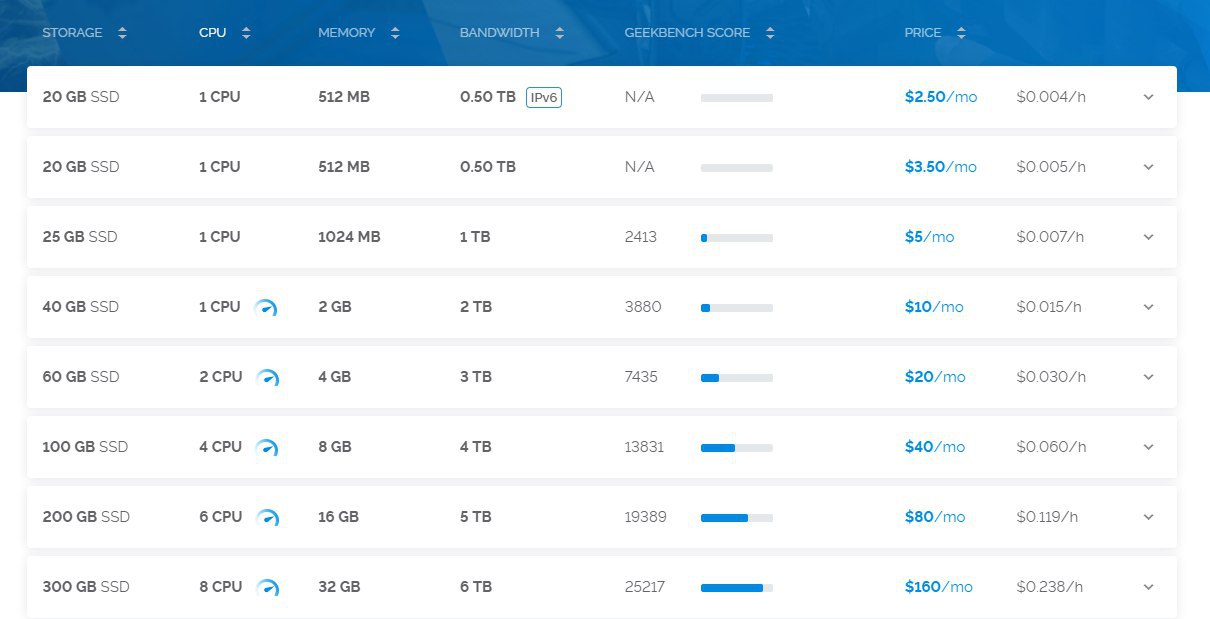
Task: Expand the $20/mo plan details
Action: pyautogui.click(x=1148, y=377)
